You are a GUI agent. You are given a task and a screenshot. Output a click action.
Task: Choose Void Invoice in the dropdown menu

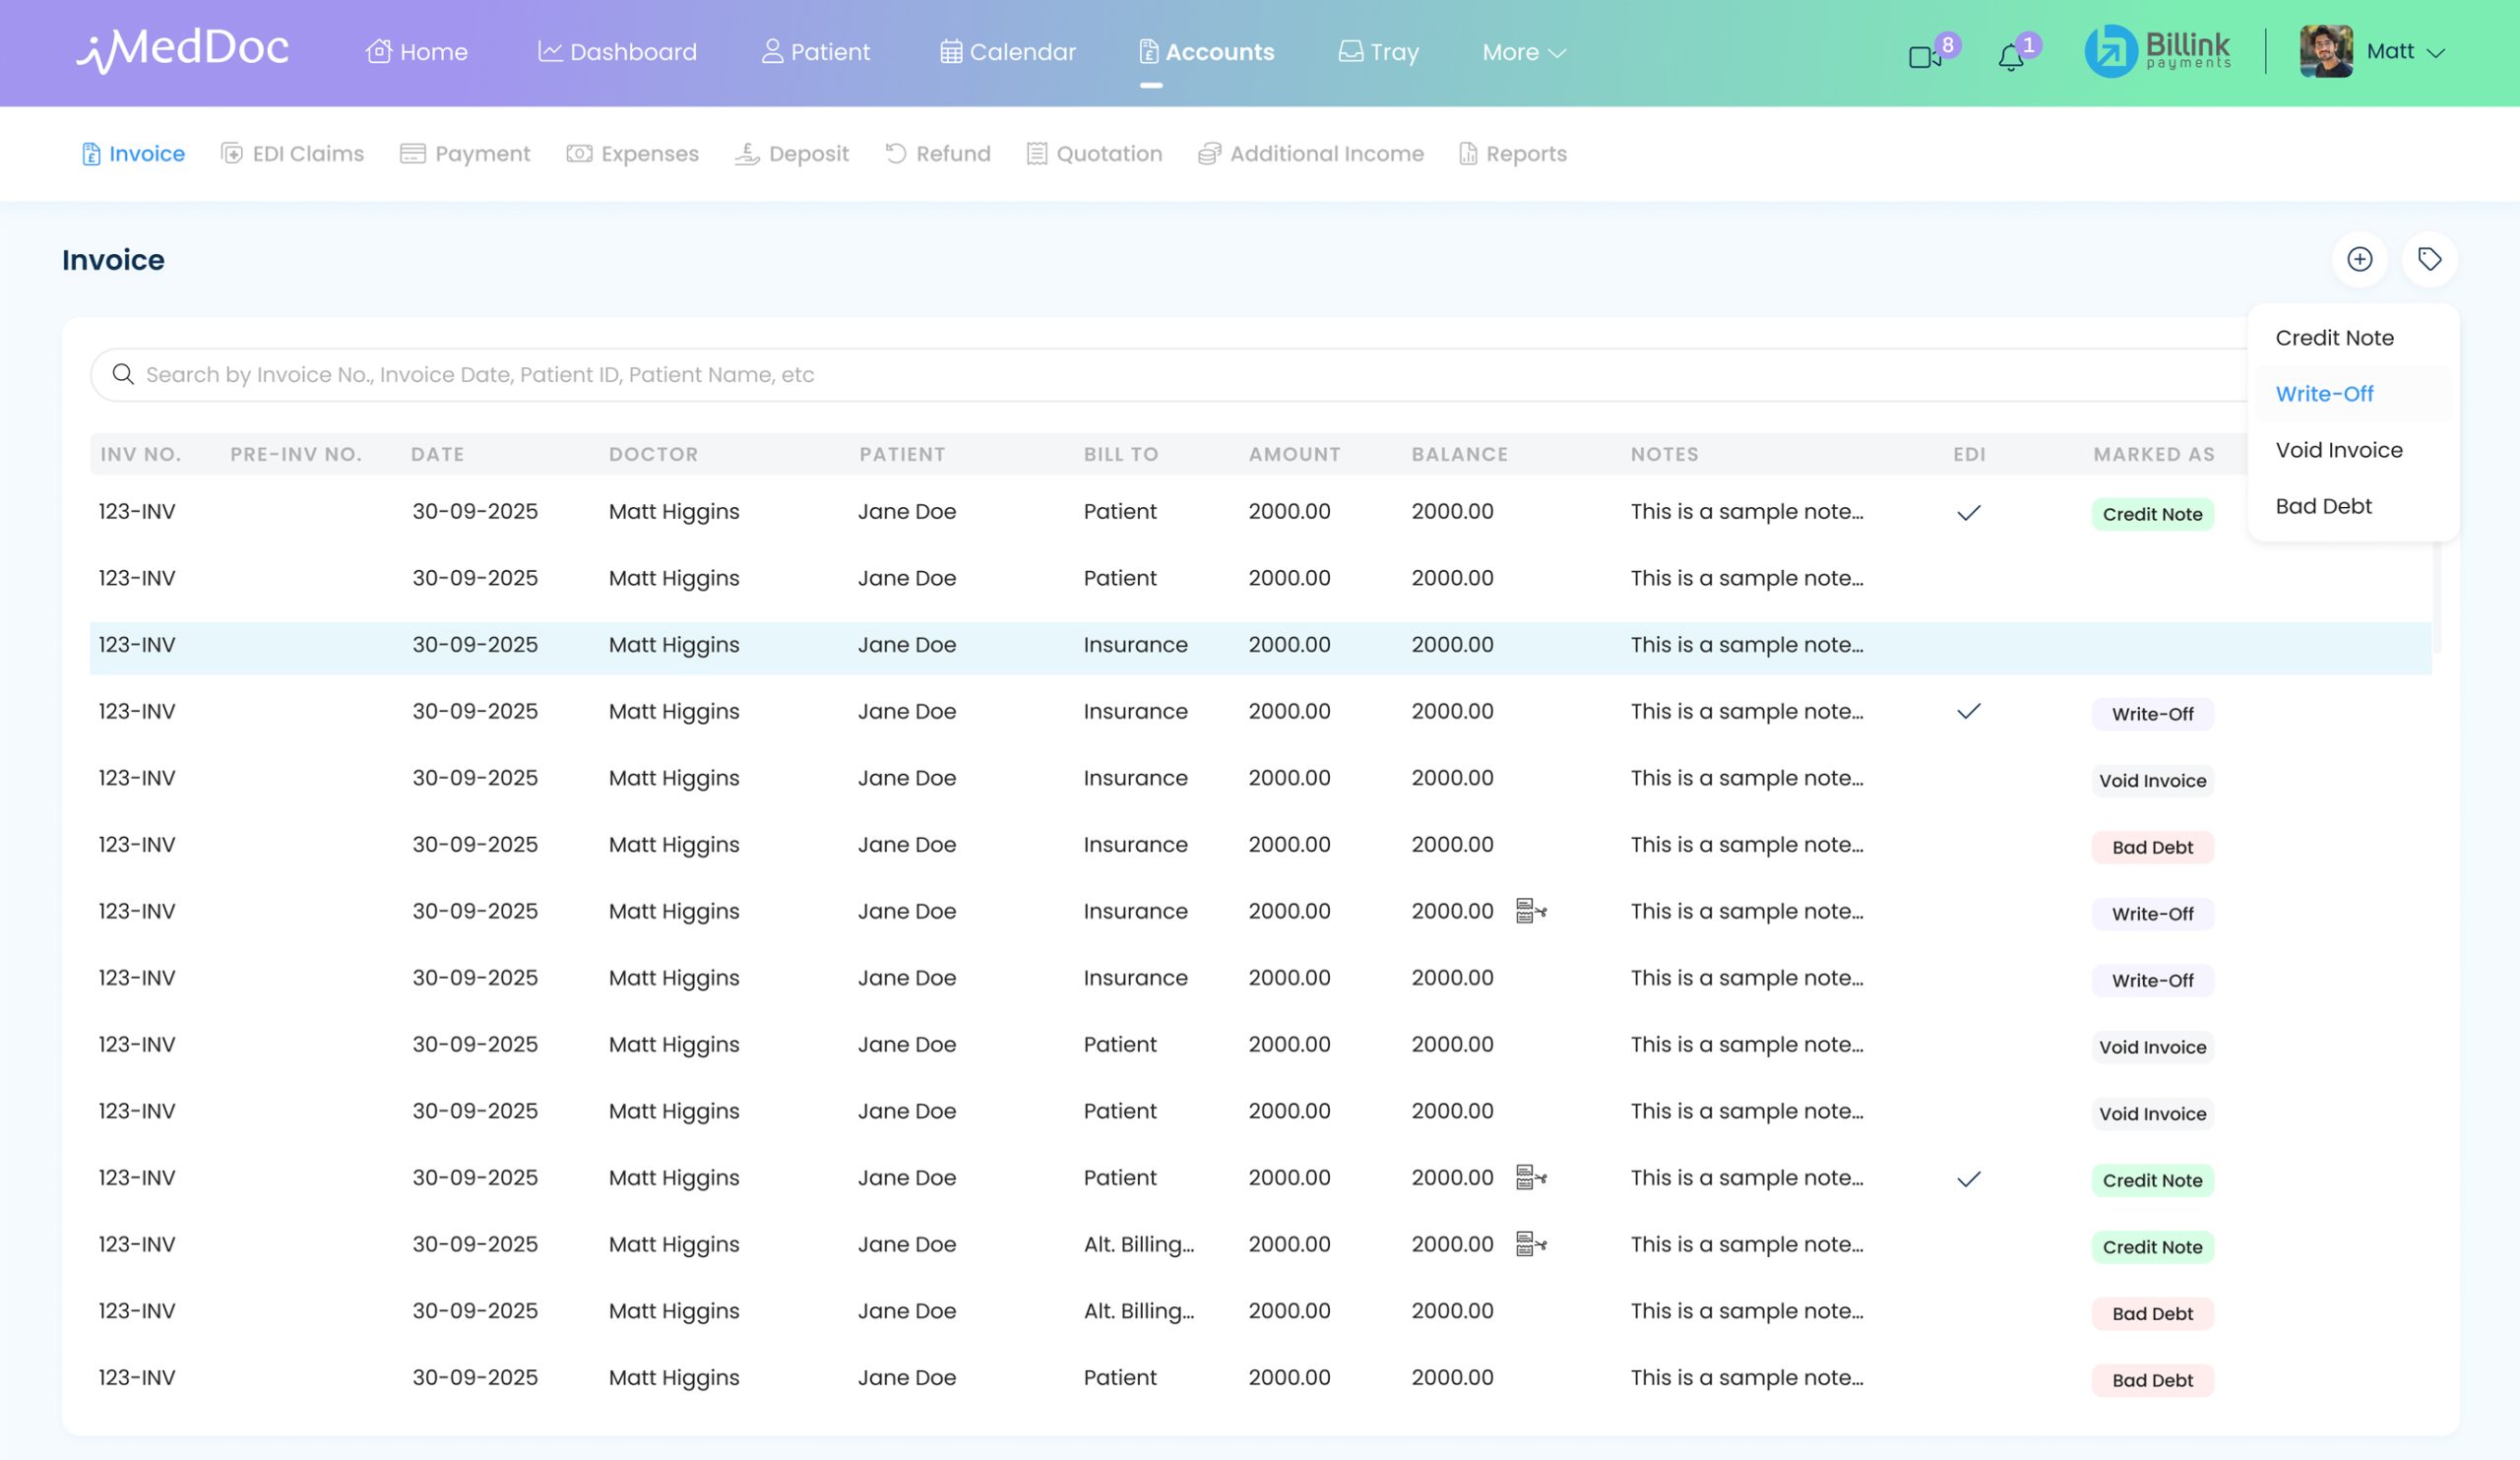(2338, 450)
